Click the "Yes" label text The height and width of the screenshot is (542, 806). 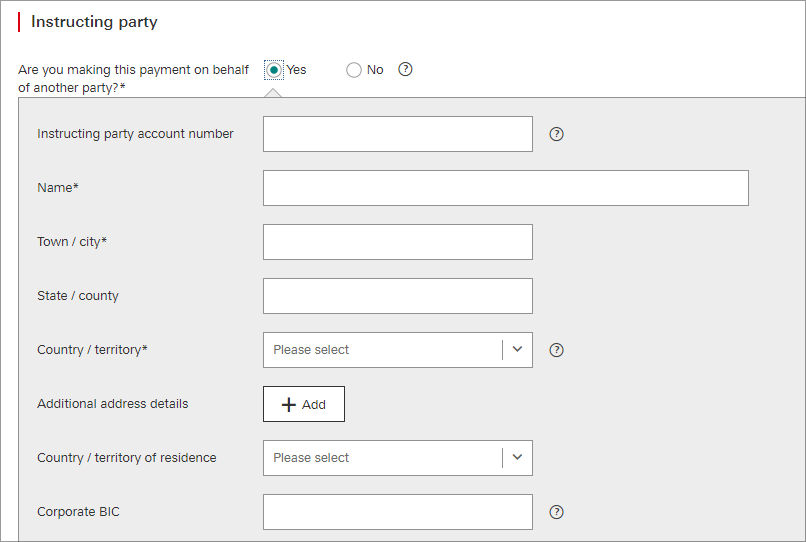pos(297,70)
